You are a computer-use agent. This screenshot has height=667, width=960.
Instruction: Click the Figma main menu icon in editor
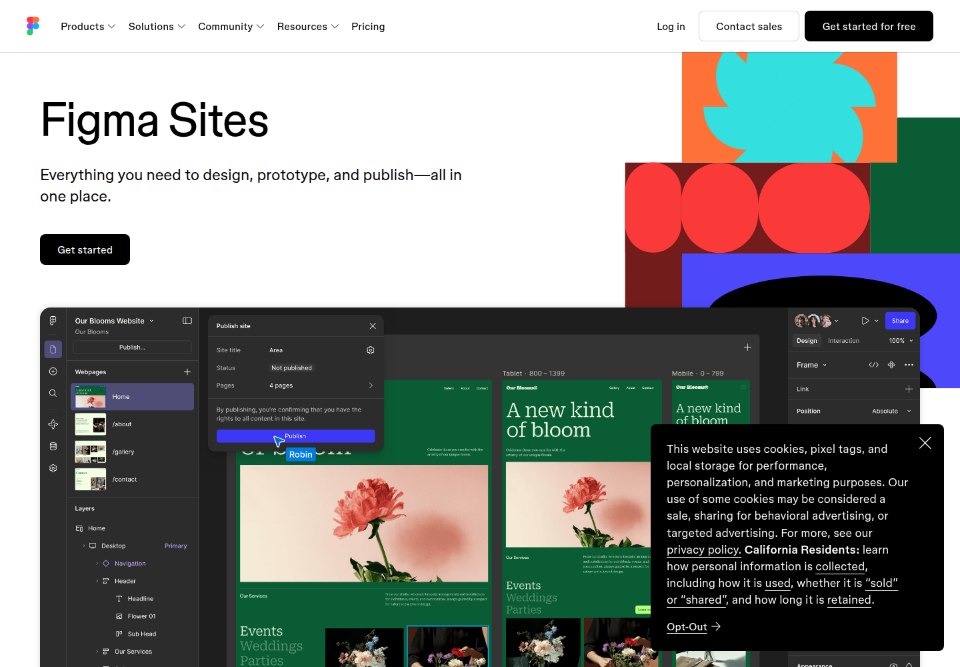pyautogui.click(x=53, y=320)
